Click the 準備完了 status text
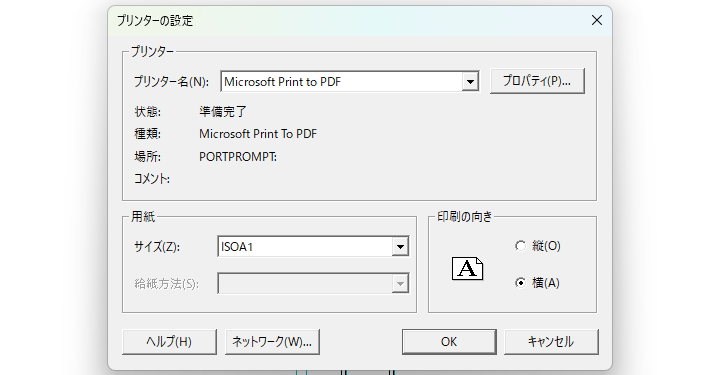Image resolution: width=720 pixels, height=375 pixels. pyautogui.click(x=223, y=112)
